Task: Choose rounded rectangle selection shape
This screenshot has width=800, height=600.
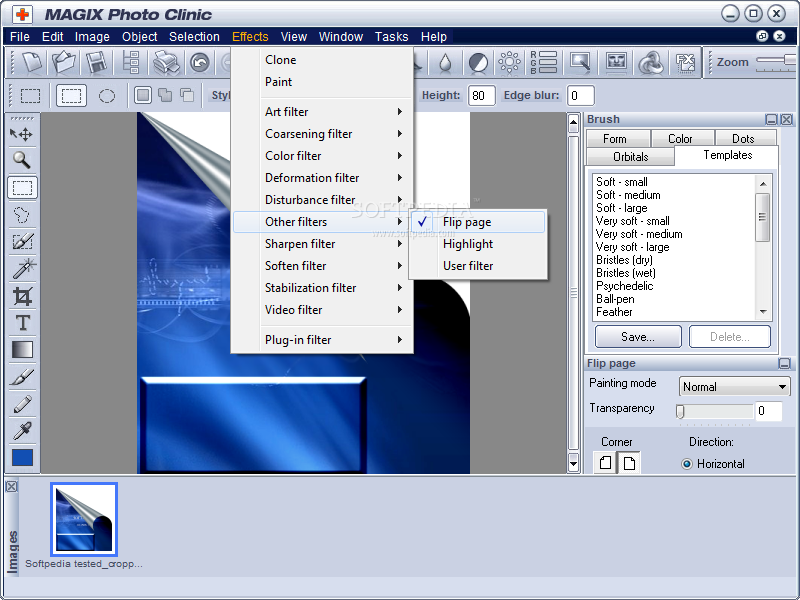Action: pyautogui.click(x=71, y=95)
